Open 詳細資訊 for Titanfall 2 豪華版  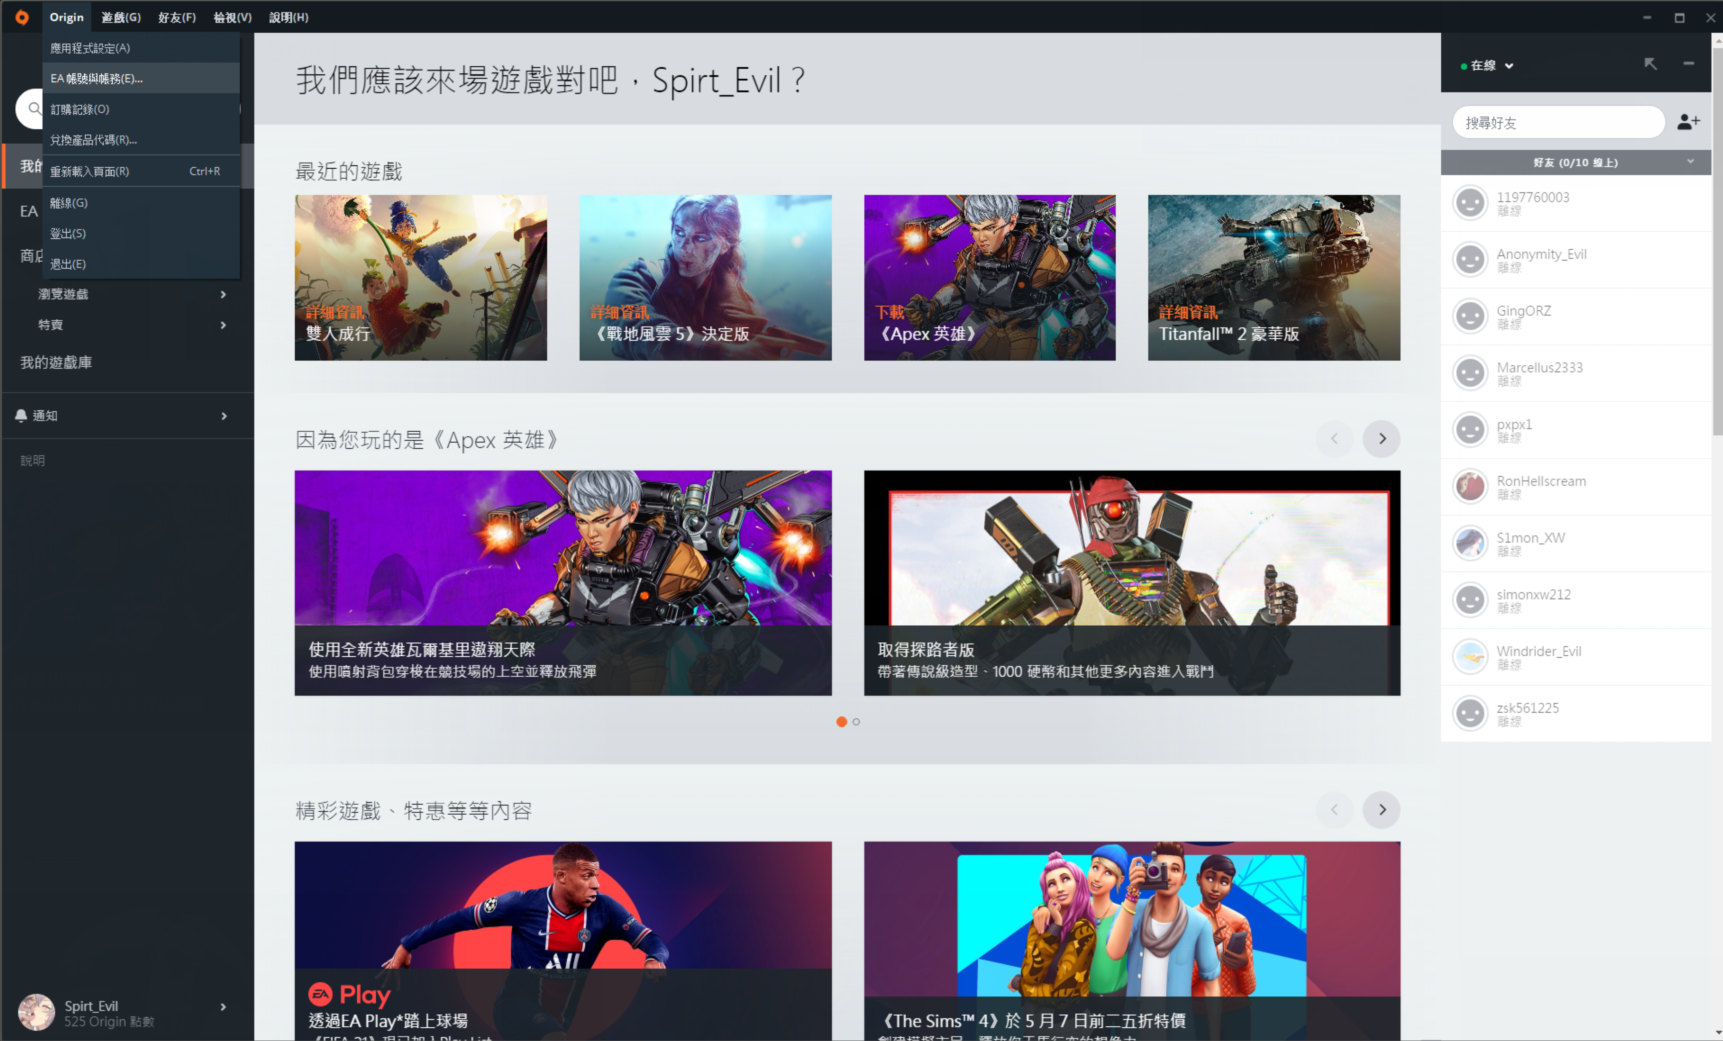pos(1188,312)
